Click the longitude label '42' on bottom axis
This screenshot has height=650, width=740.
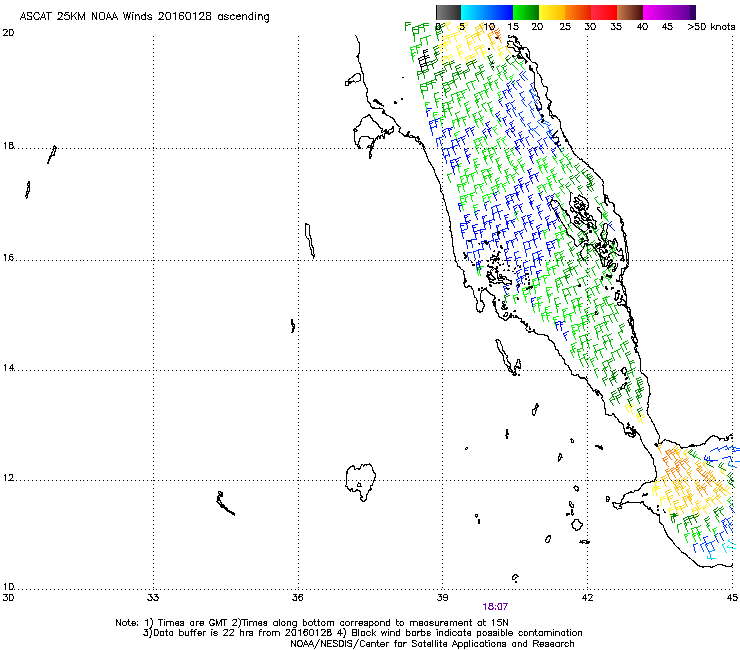pyautogui.click(x=587, y=598)
